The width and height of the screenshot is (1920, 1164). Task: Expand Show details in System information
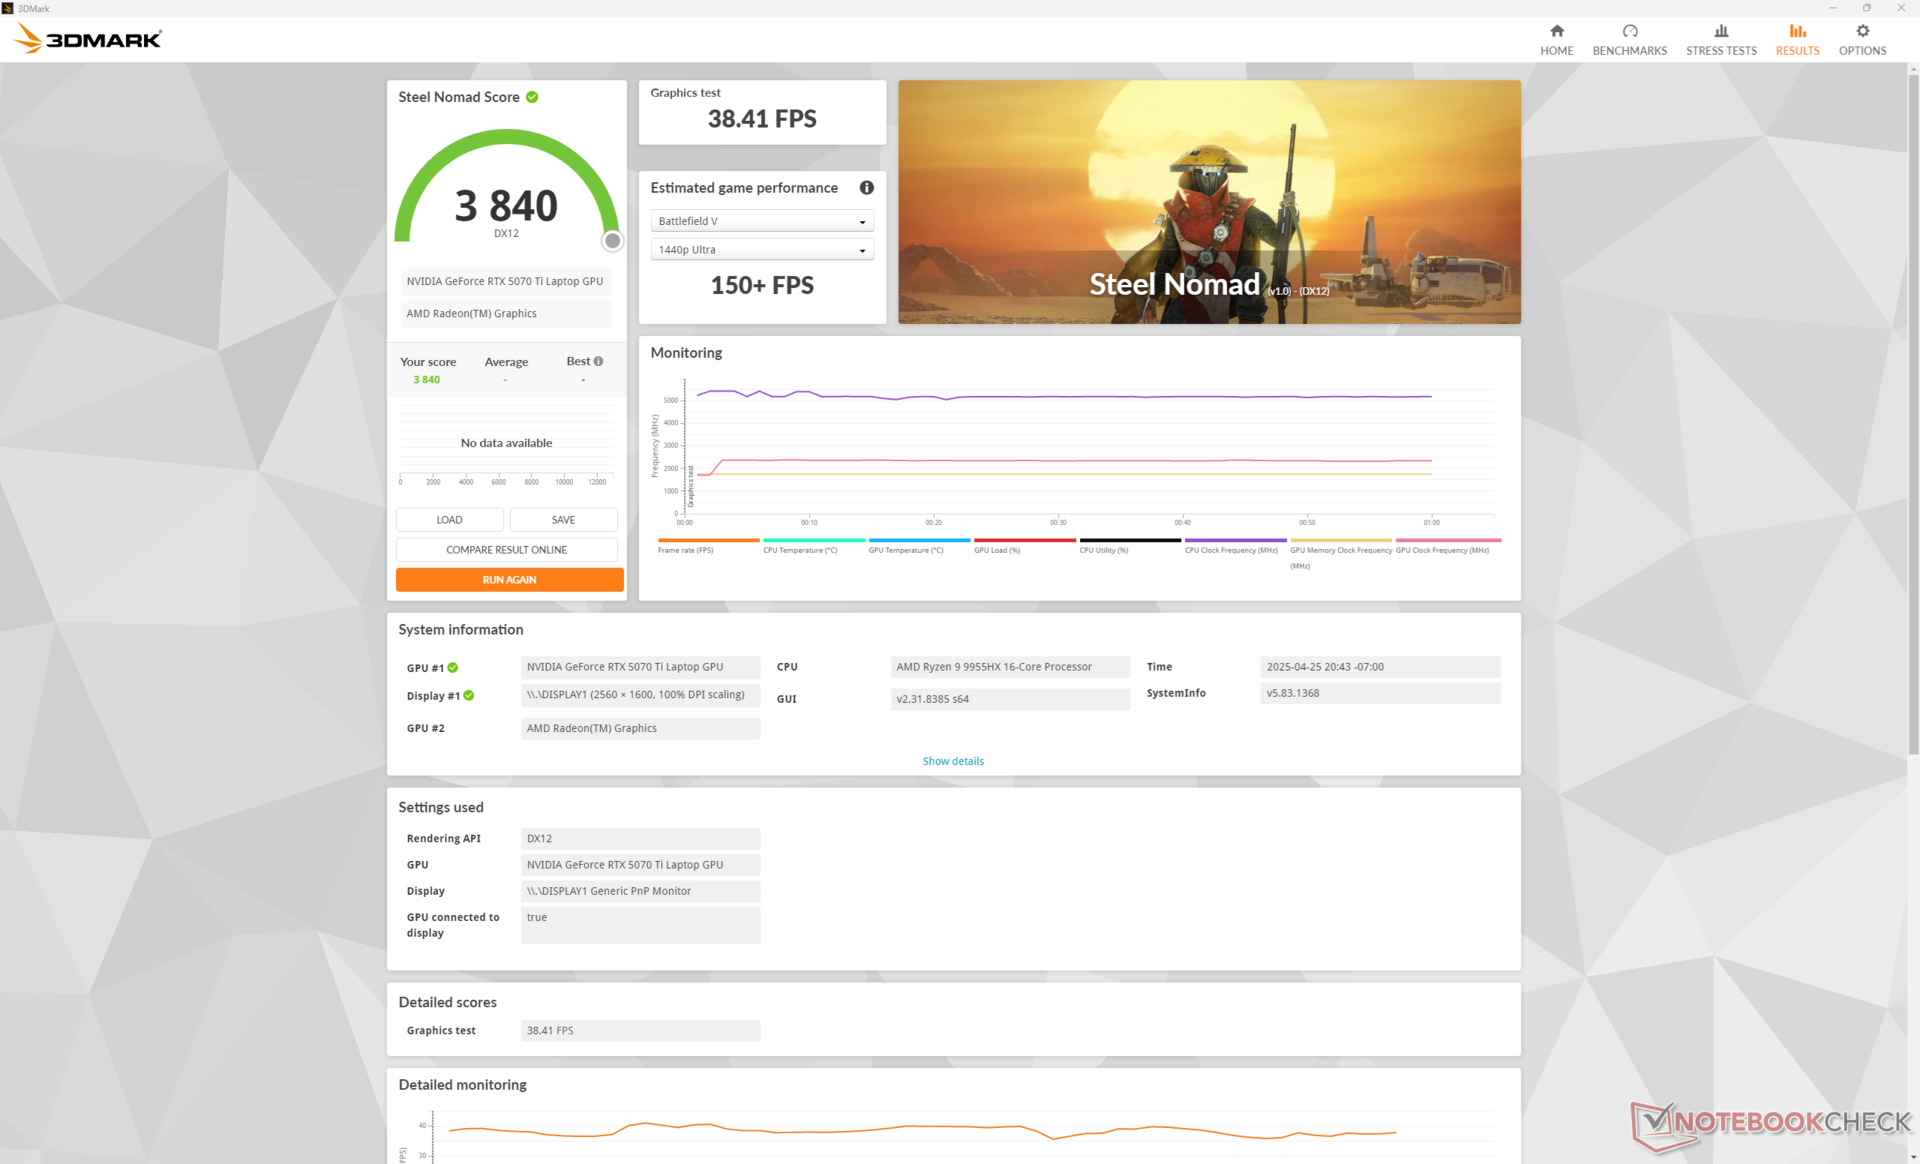(x=952, y=761)
